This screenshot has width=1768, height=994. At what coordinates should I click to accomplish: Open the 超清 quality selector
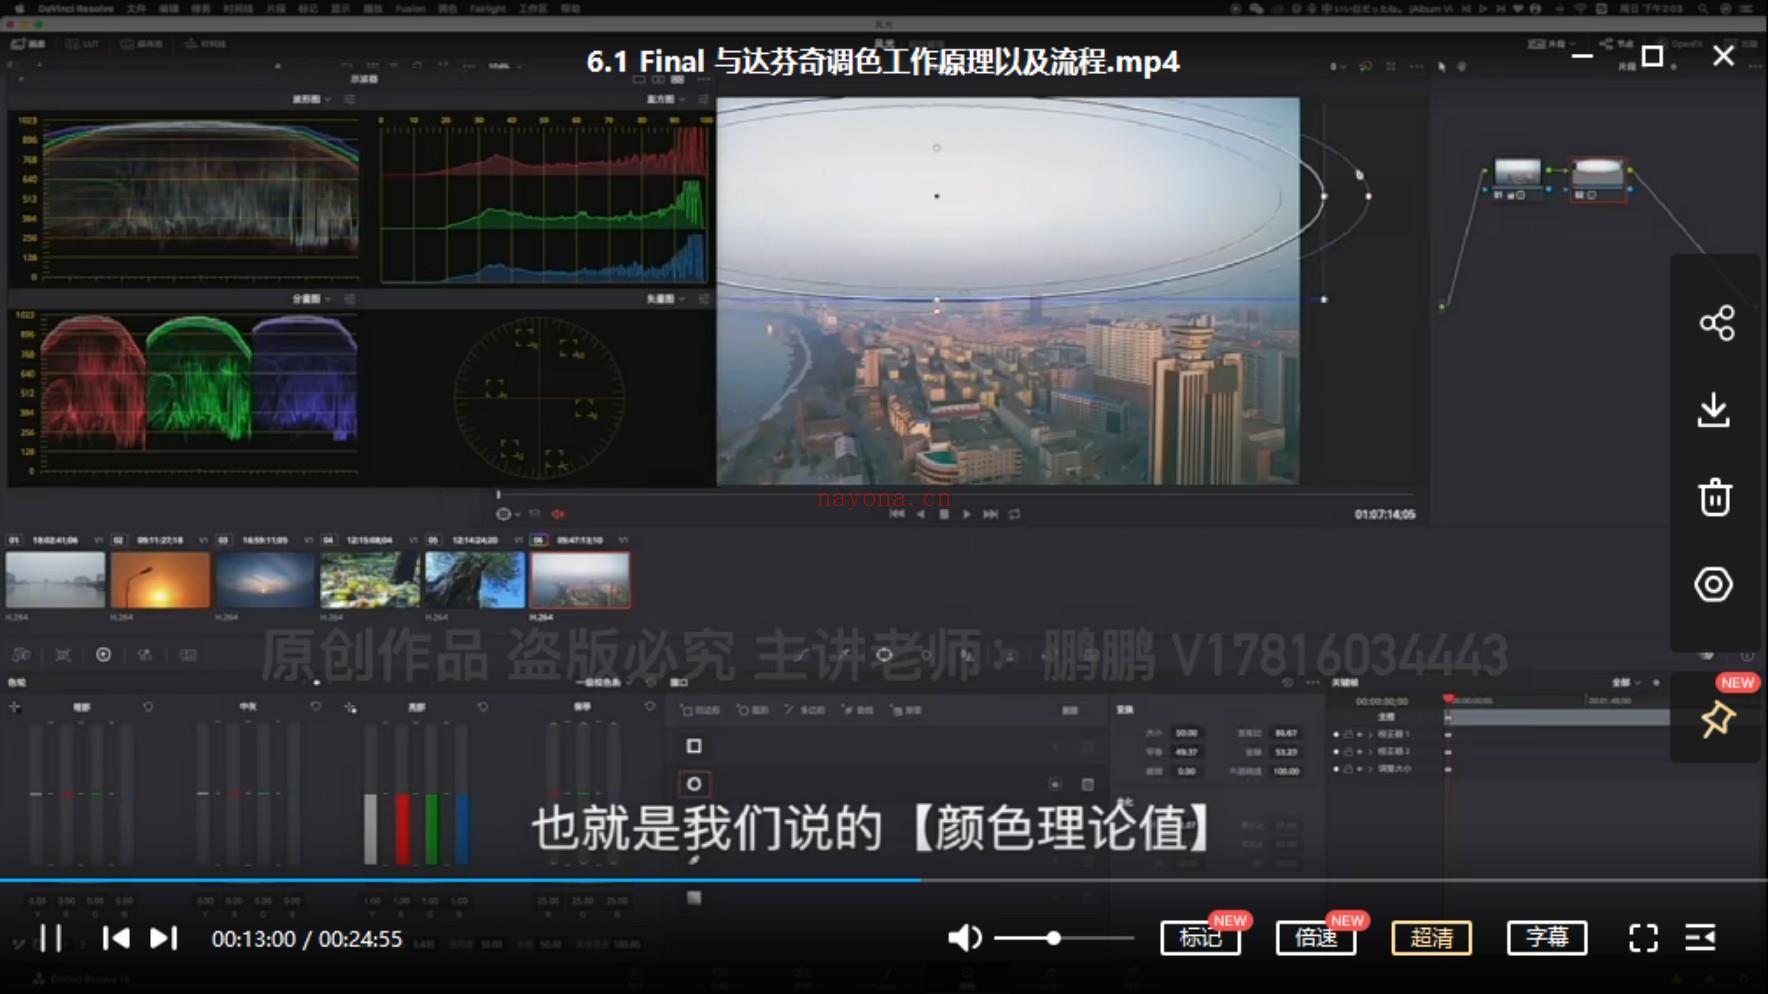[x=1431, y=938]
